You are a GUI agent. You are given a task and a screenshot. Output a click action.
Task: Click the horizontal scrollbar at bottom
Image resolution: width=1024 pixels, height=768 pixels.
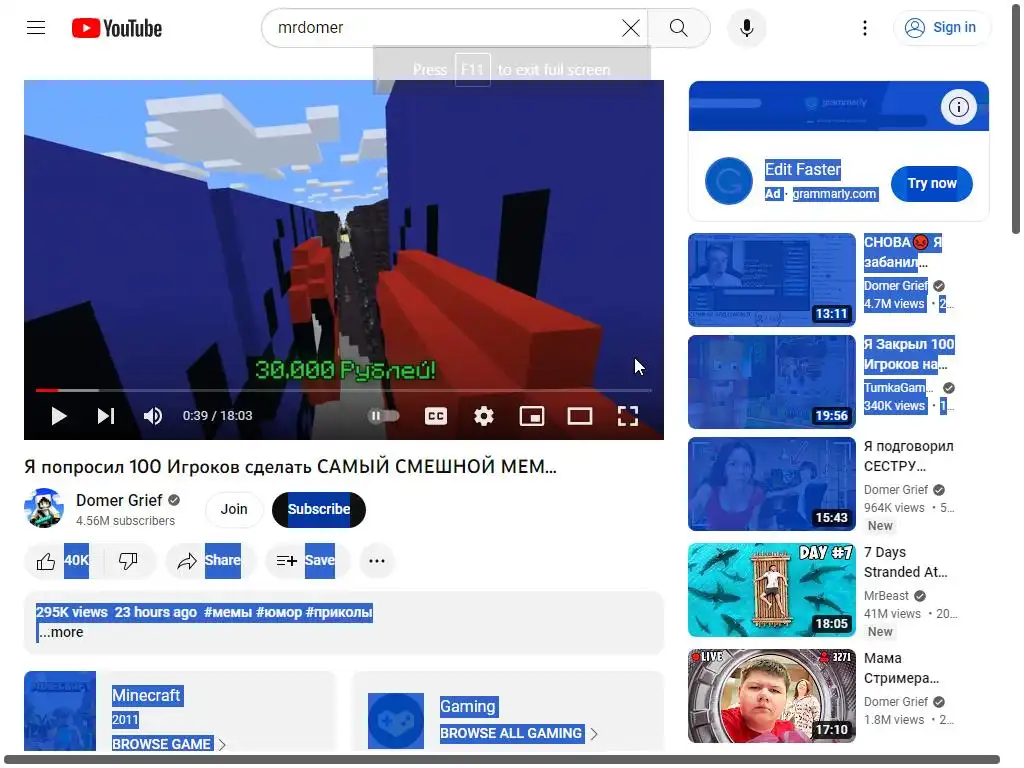[x=502, y=759]
